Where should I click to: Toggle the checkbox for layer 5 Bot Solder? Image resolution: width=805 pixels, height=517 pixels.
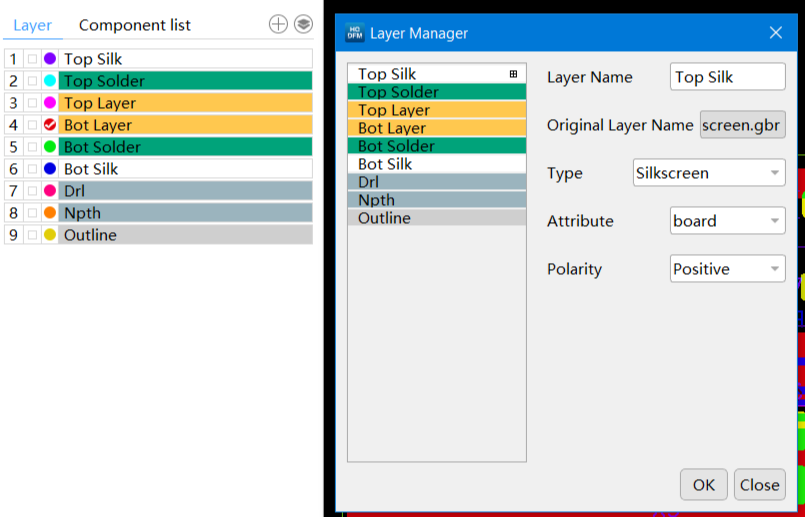pos(32,147)
